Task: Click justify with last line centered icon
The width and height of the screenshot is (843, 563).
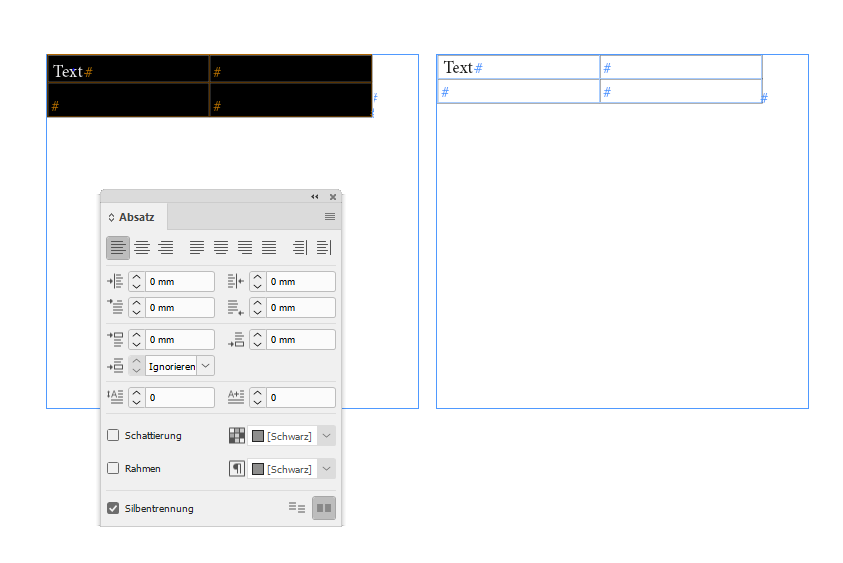Action: (x=221, y=248)
